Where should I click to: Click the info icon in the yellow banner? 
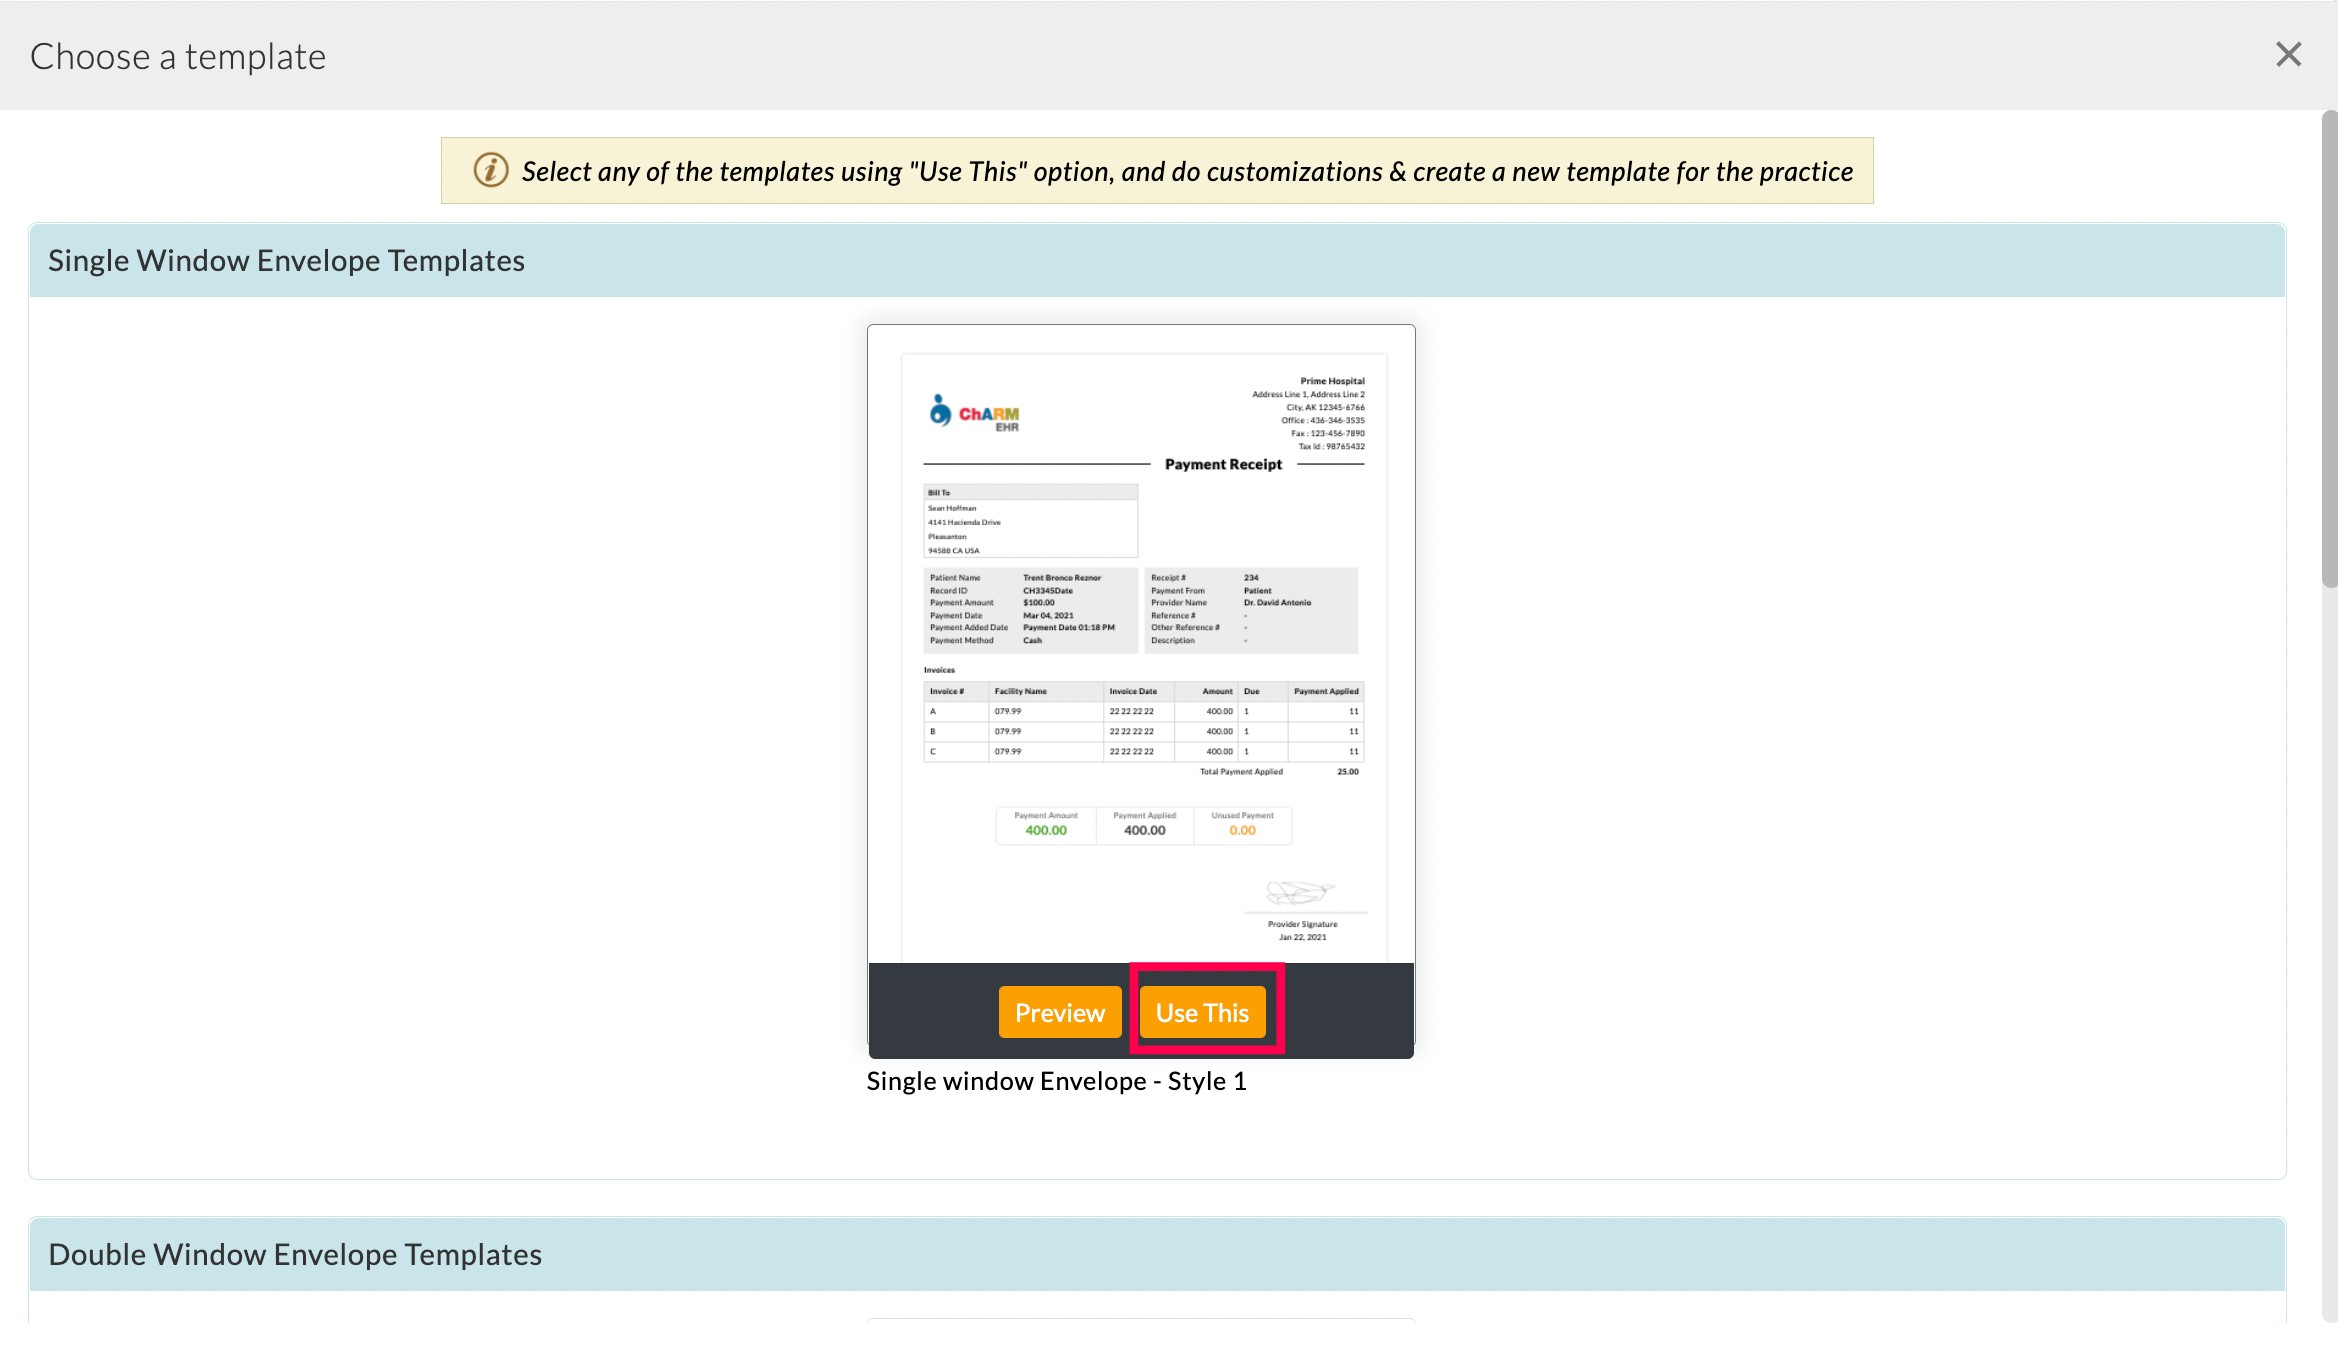point(490,170)
